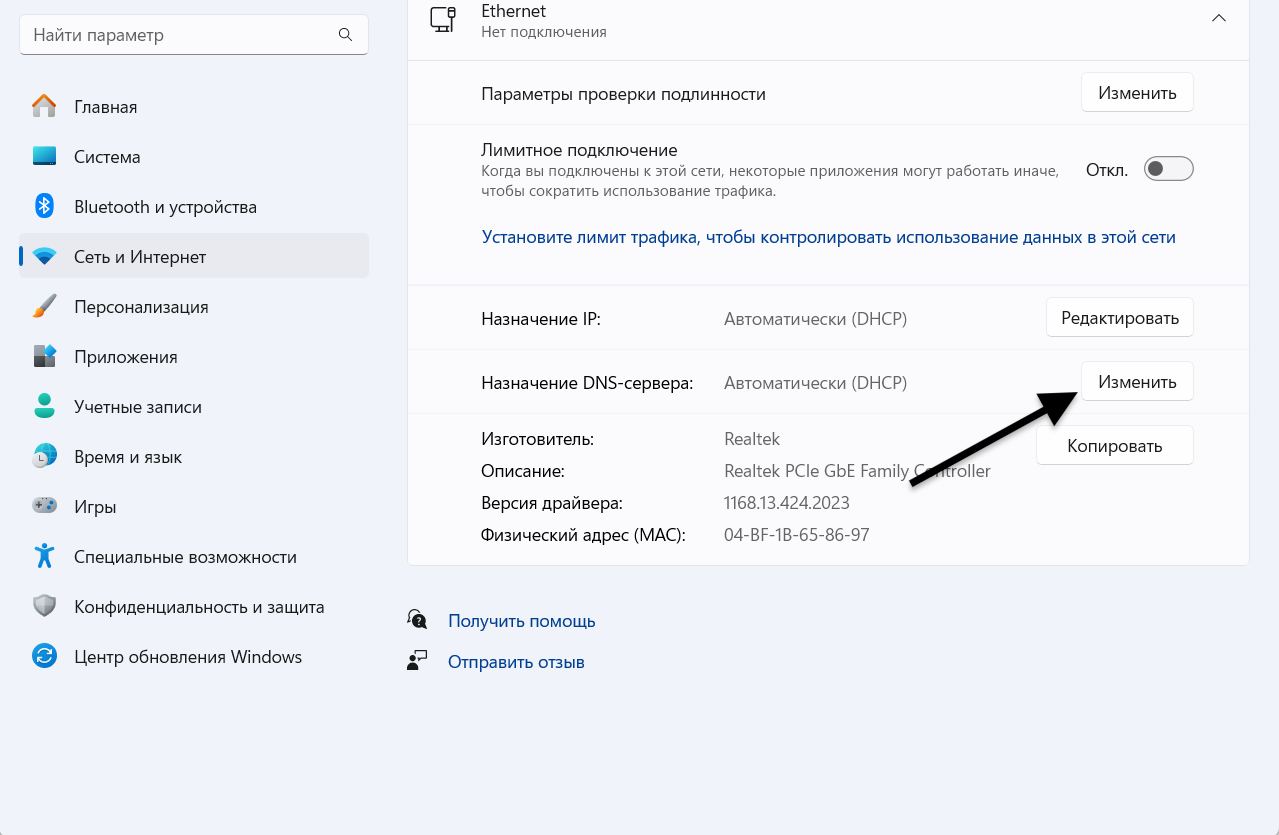Viewport: 1279px width, 835px height.
Task: Click the Home (Главная) house icon
Action: (x=44, y=106)
